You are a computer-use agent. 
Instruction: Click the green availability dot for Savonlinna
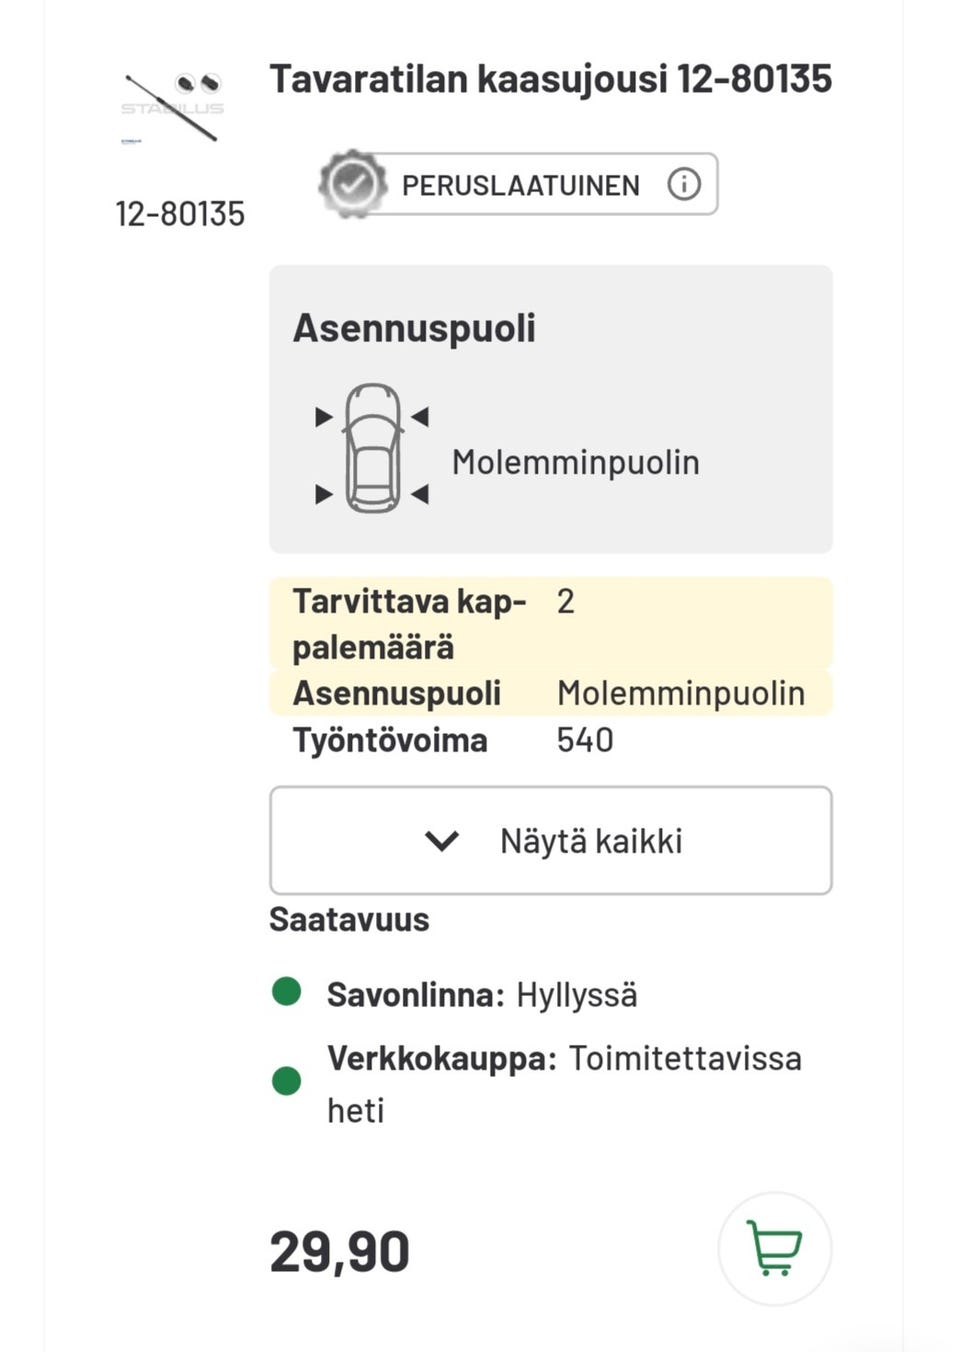(x=288, y=991)
